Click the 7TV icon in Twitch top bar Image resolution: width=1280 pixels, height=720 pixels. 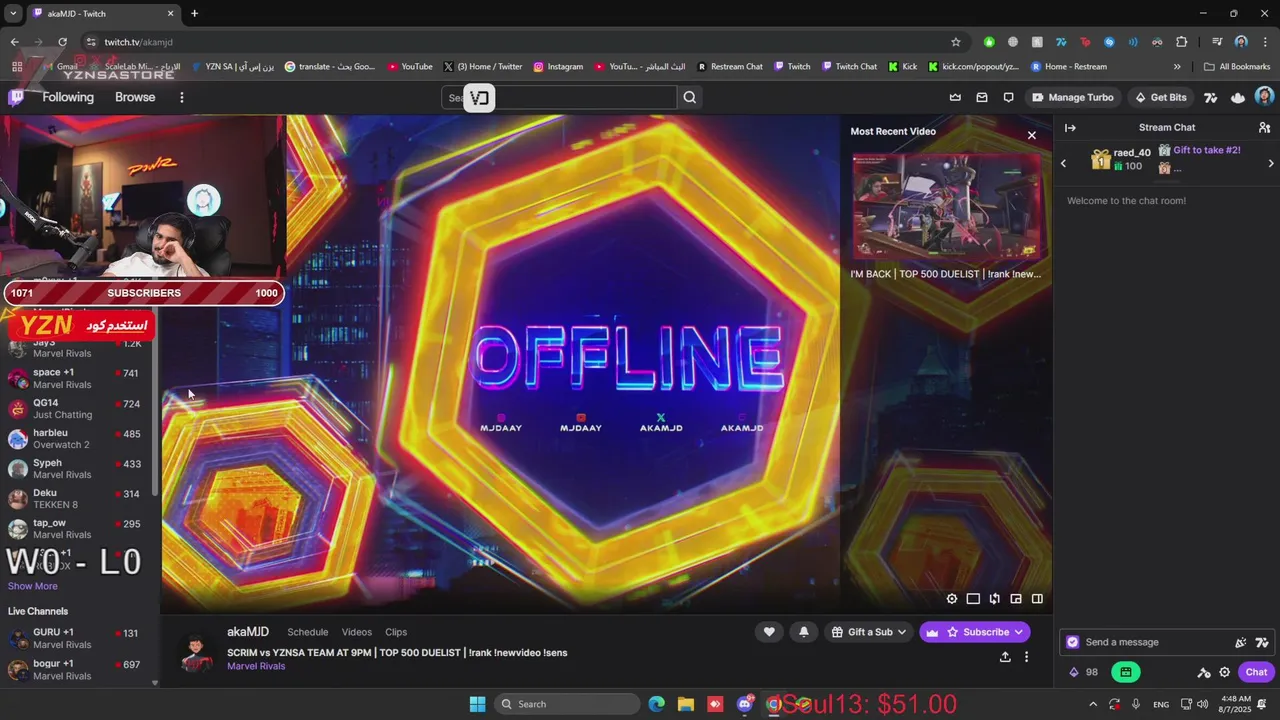(x=1211, y=97)
